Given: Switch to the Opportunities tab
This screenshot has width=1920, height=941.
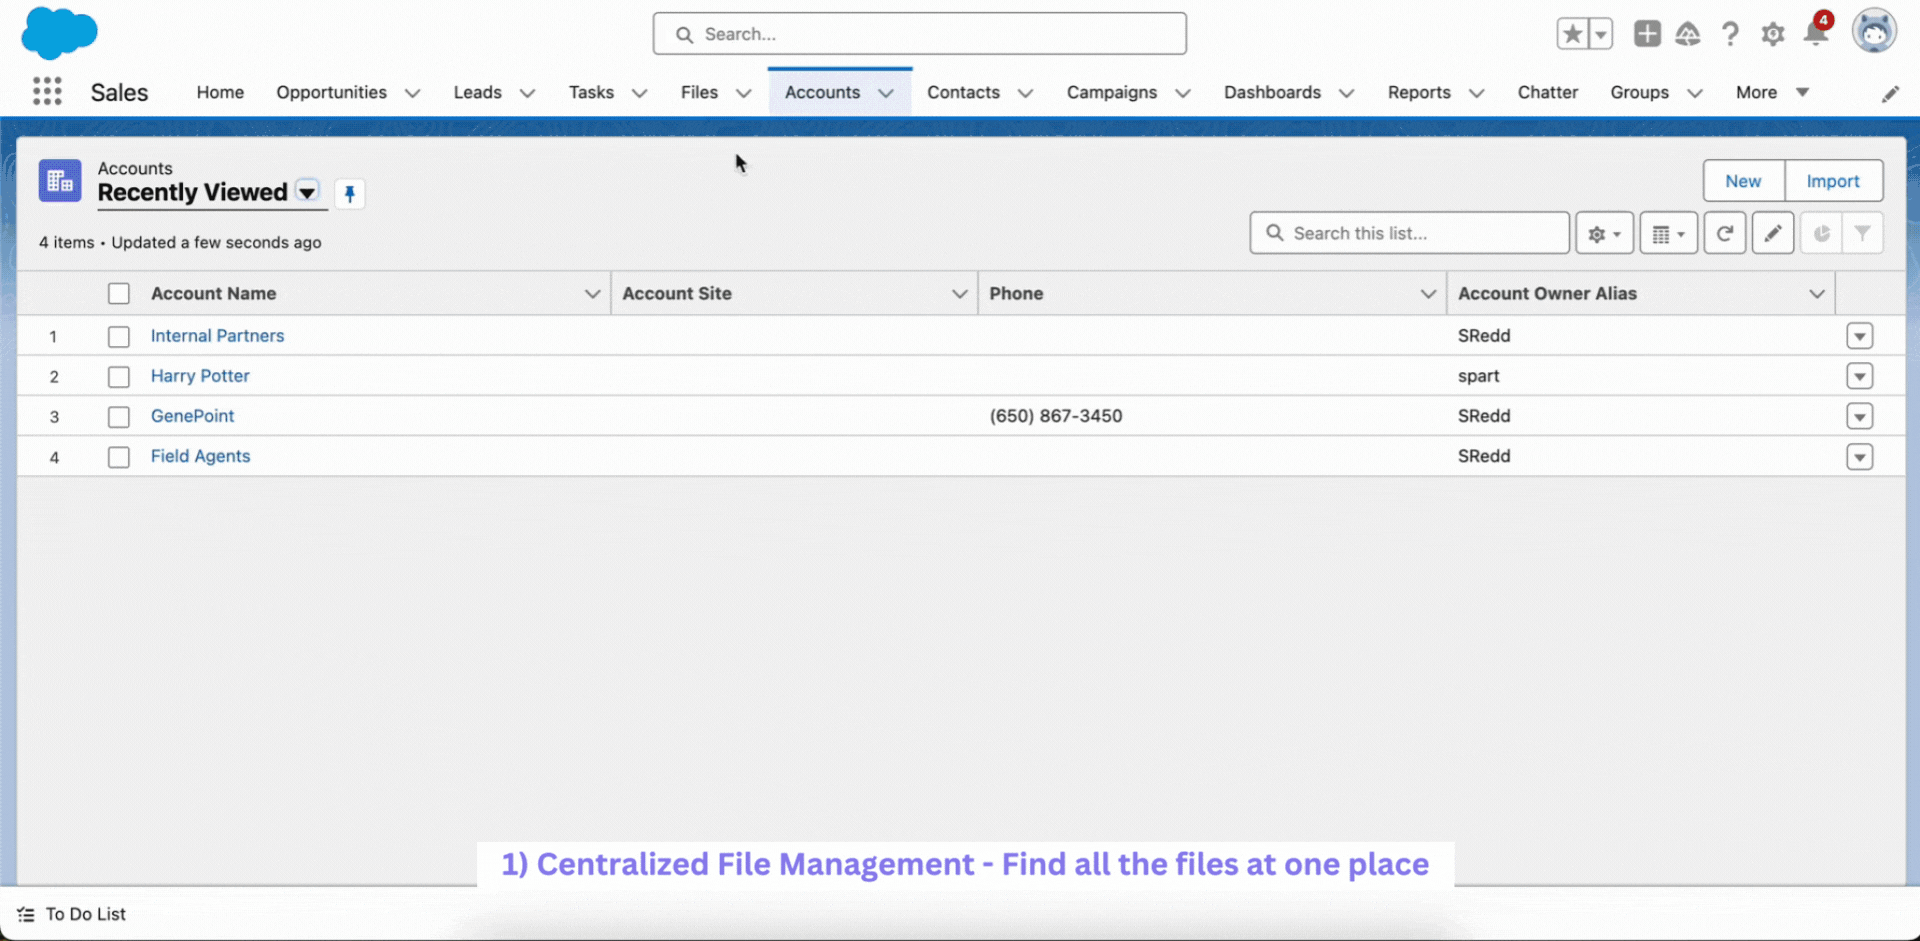Looking at the screenshot, I should point(331,92).
